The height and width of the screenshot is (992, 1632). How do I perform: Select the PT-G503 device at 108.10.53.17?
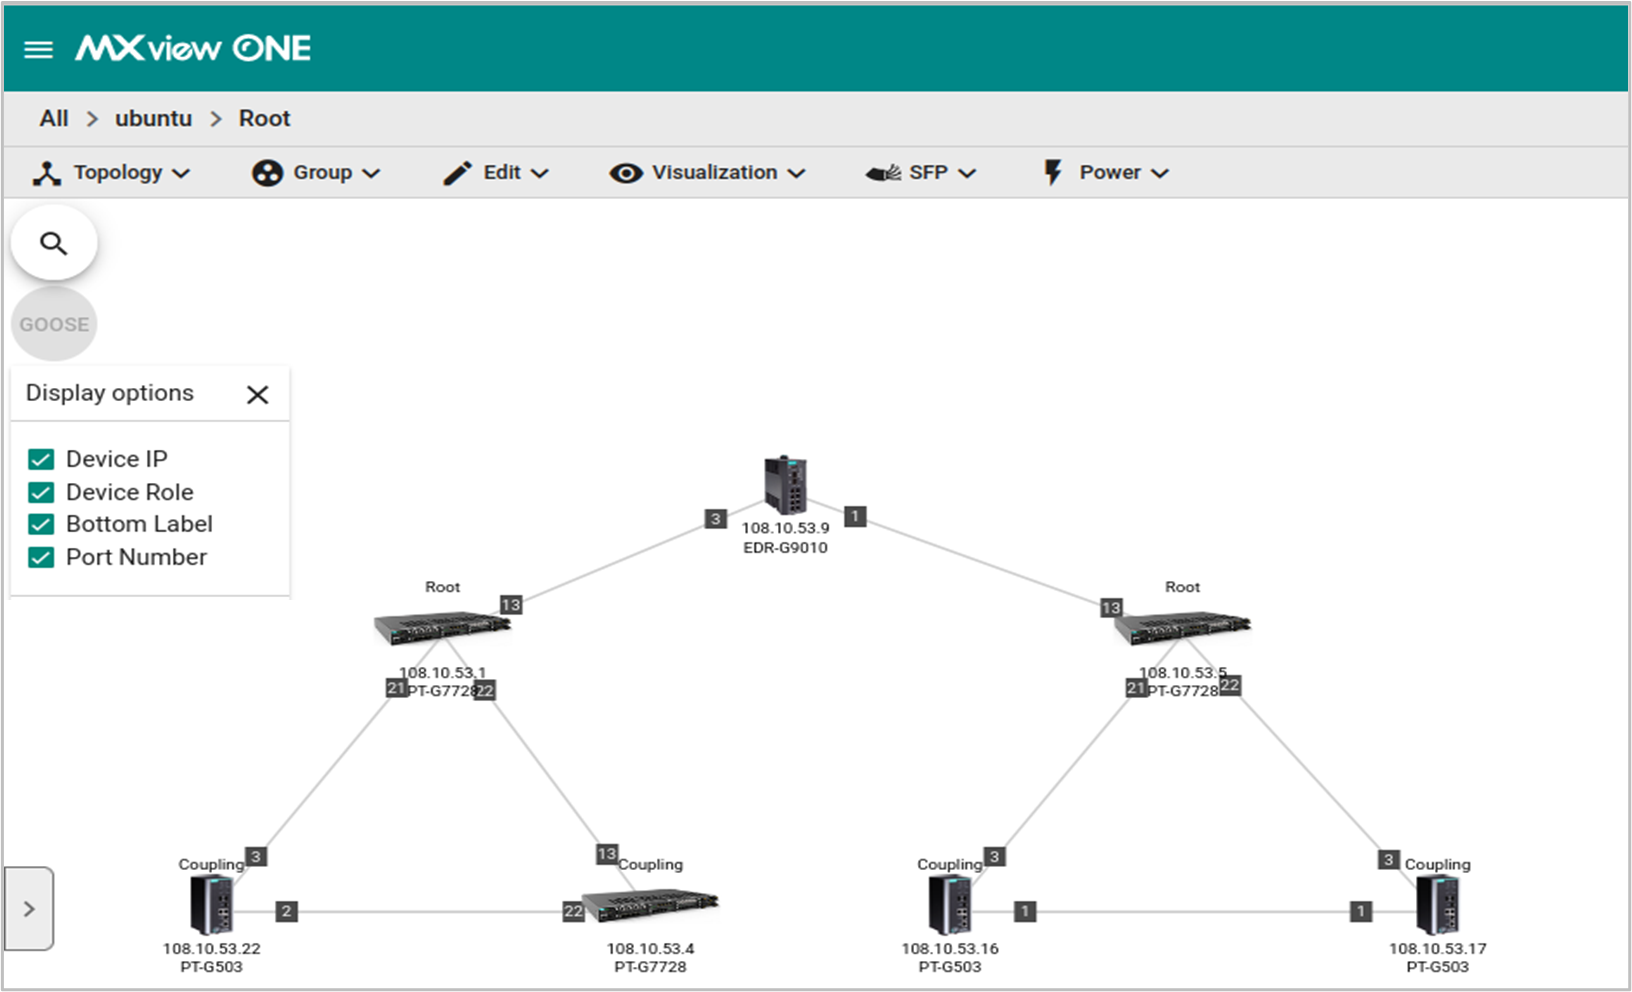coord(1438,905)
